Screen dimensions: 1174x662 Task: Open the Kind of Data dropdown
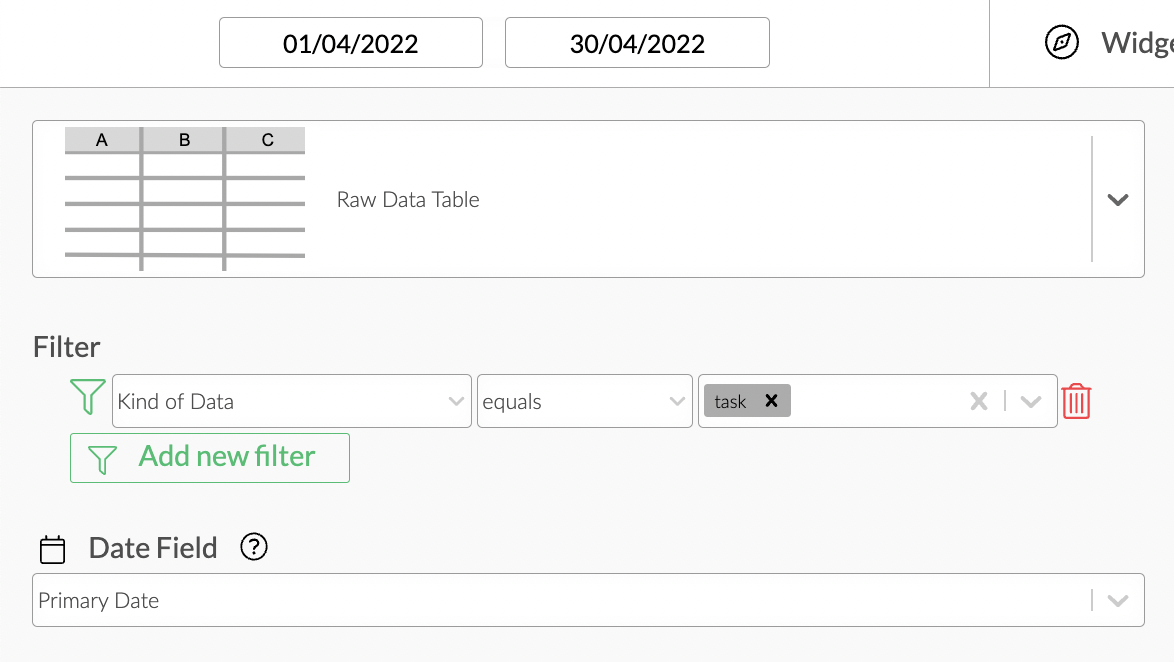point(458,400)
